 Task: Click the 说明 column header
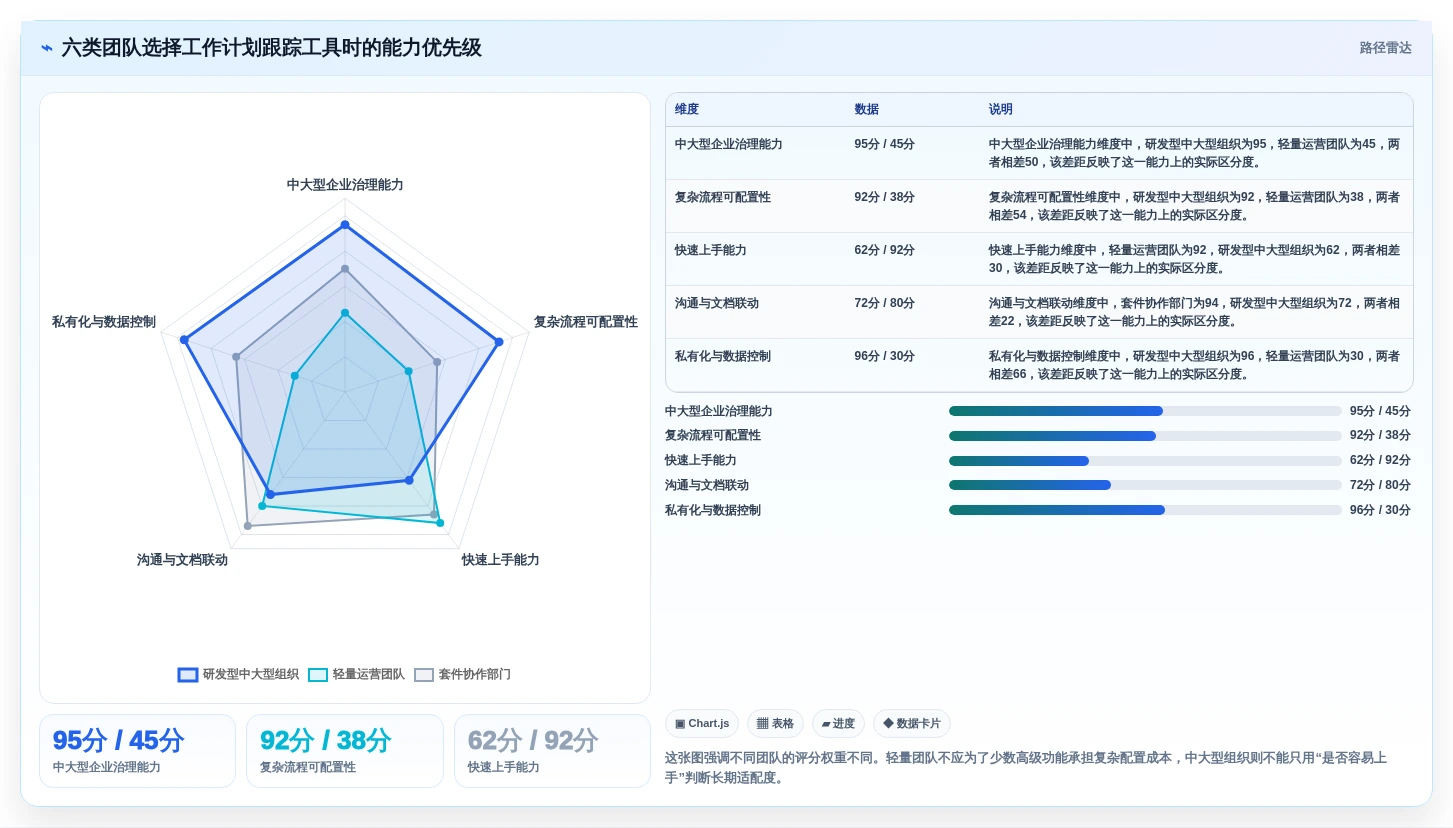[x=1001, y=110]
